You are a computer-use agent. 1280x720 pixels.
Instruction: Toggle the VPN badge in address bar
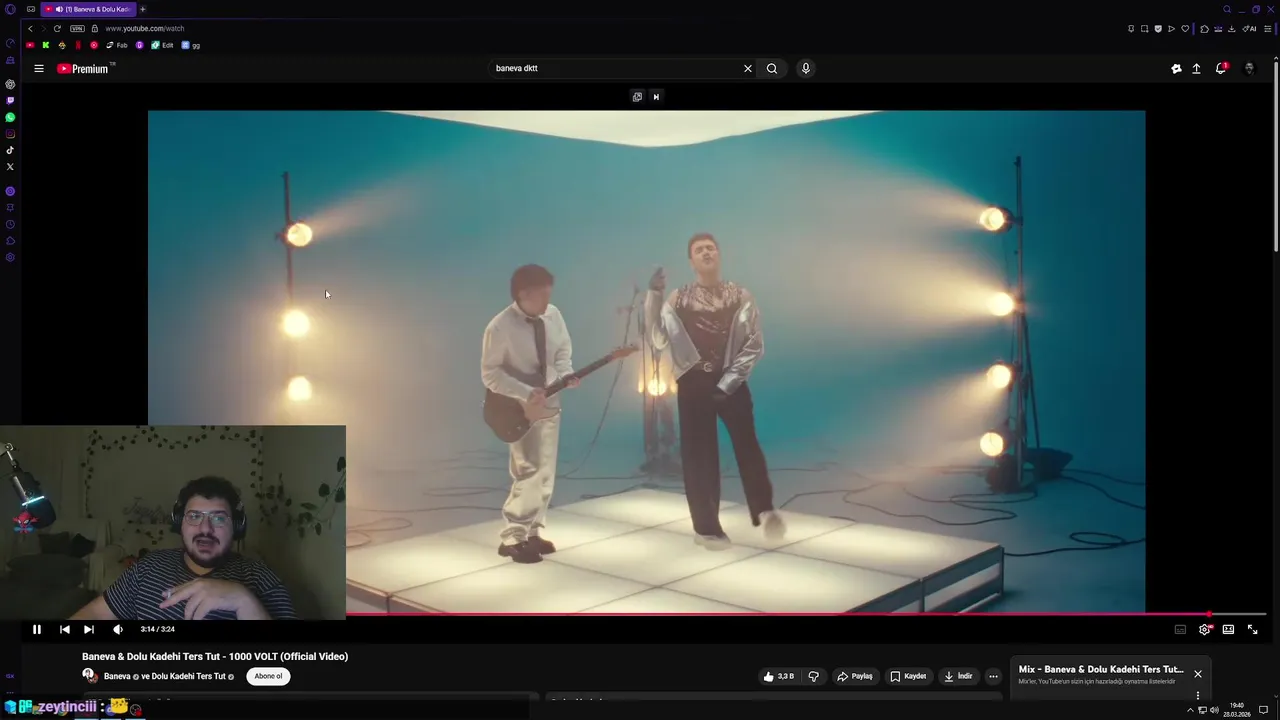point(77,28)
